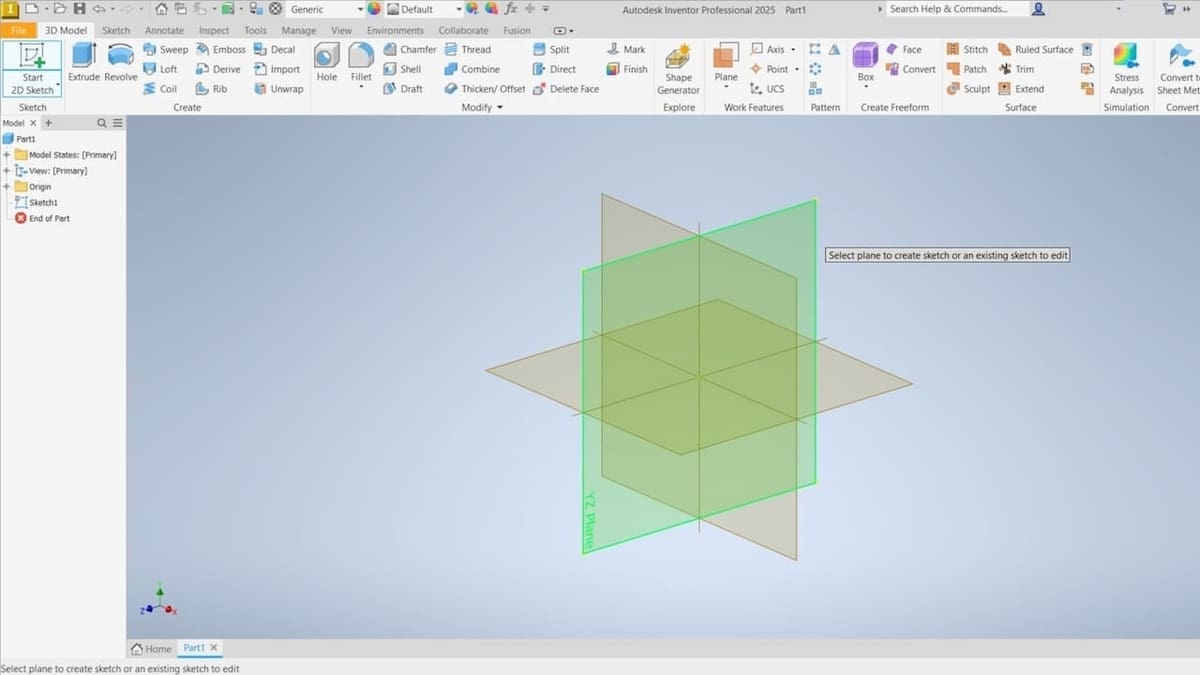Apply the Shell tool
Image resolution: width=1200 pixels, height=675 pixels.
click(402, 69)
